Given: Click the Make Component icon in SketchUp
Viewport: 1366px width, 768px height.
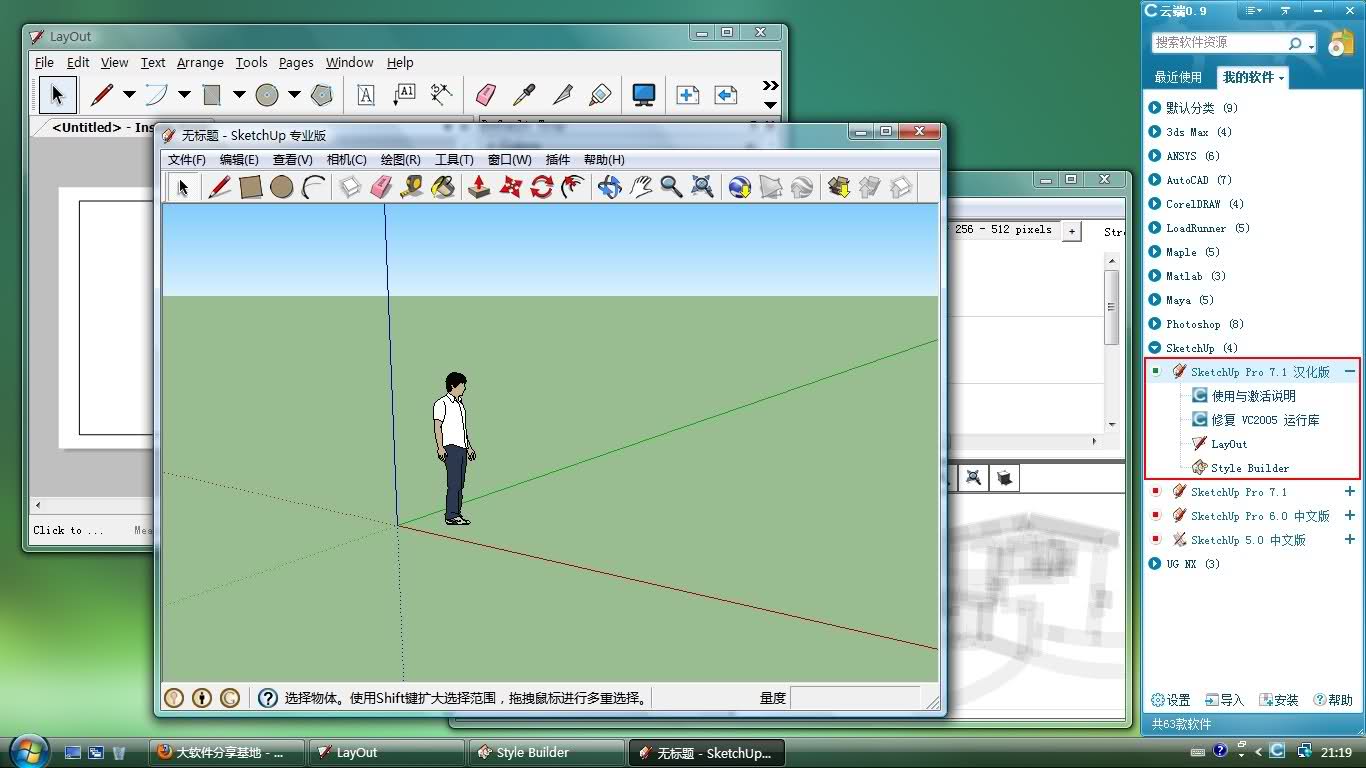Looking at the screenshot, I should pyautogui.click(x=350, y=187).
